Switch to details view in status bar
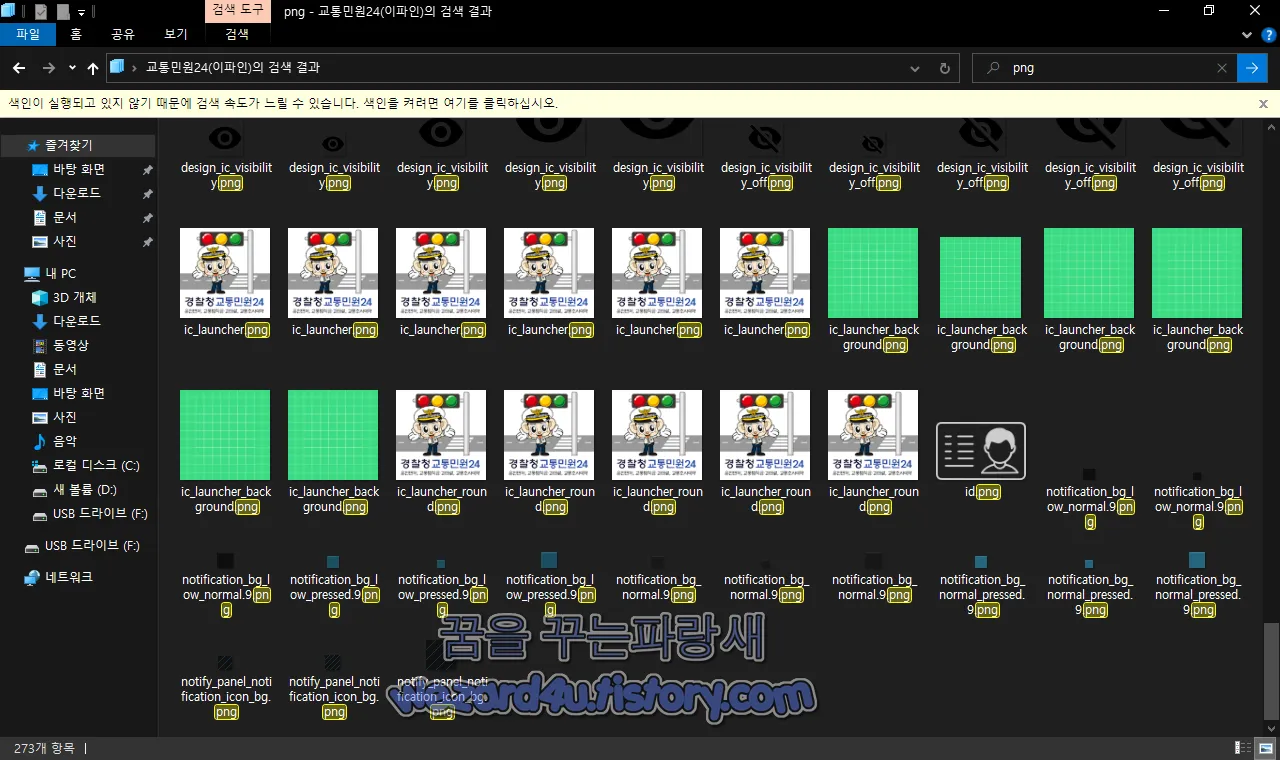This screenshot has height=760, width=1280. tap(1244, 748)
